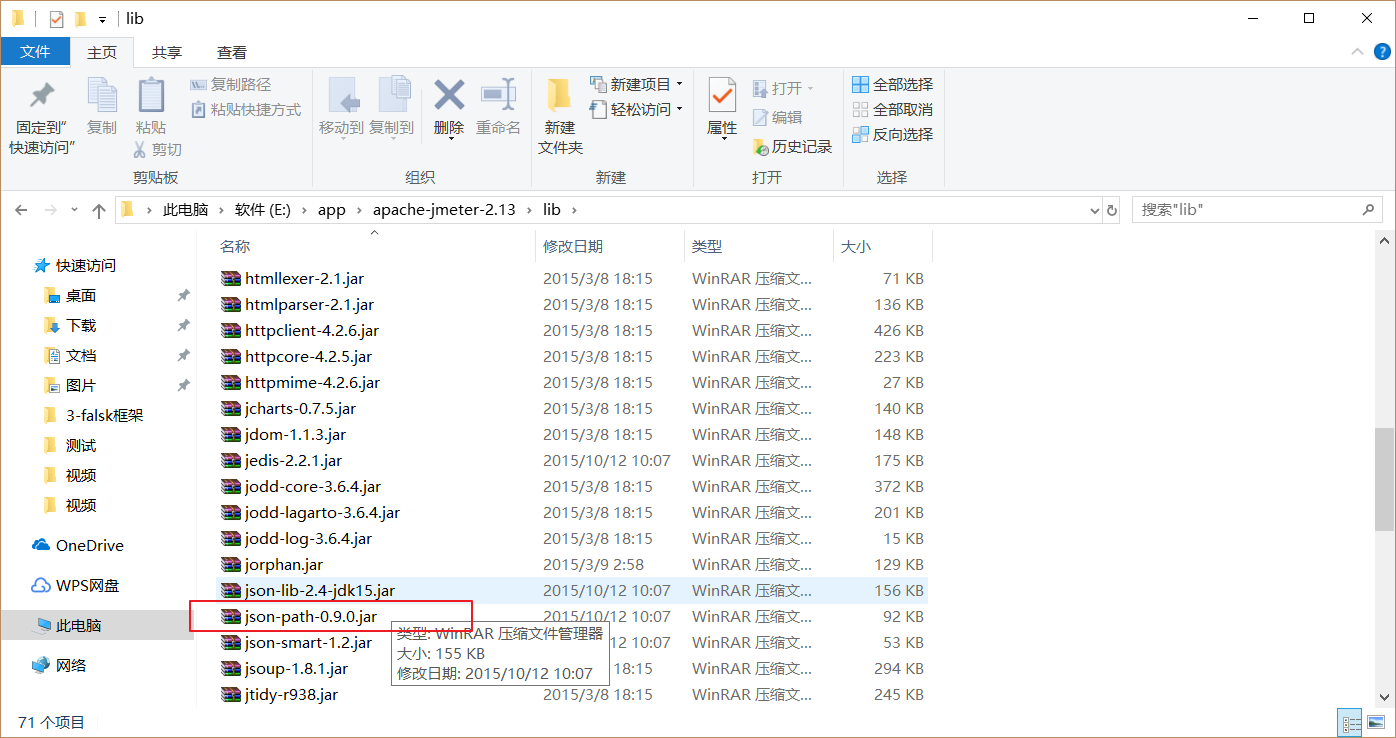Switch to the Home (主页) tab
The image size is (1396, 738).
(102, 52)
